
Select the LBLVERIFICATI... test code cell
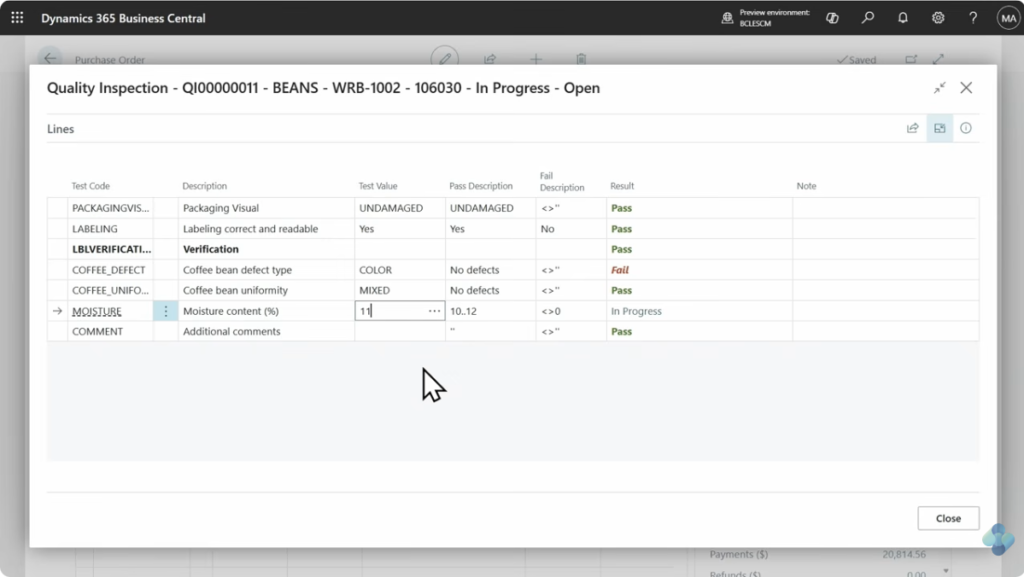(x=110, y=249)
